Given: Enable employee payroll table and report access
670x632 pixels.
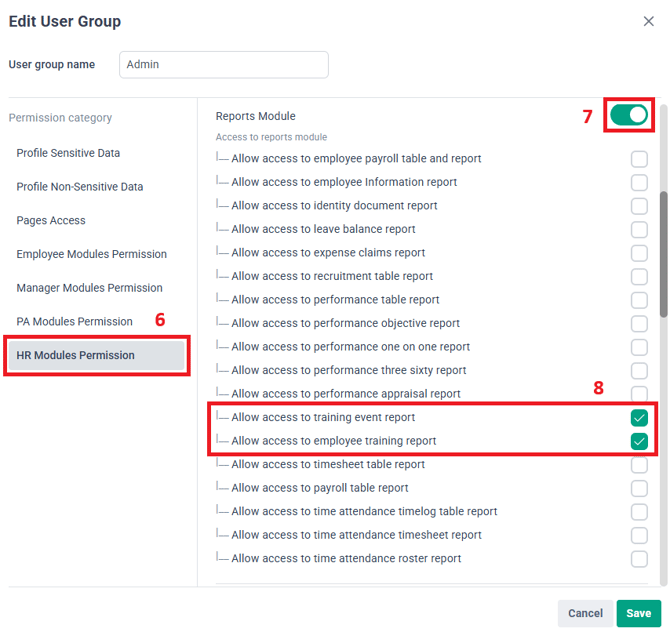Looking at the screenshot, I should point(639,159).
